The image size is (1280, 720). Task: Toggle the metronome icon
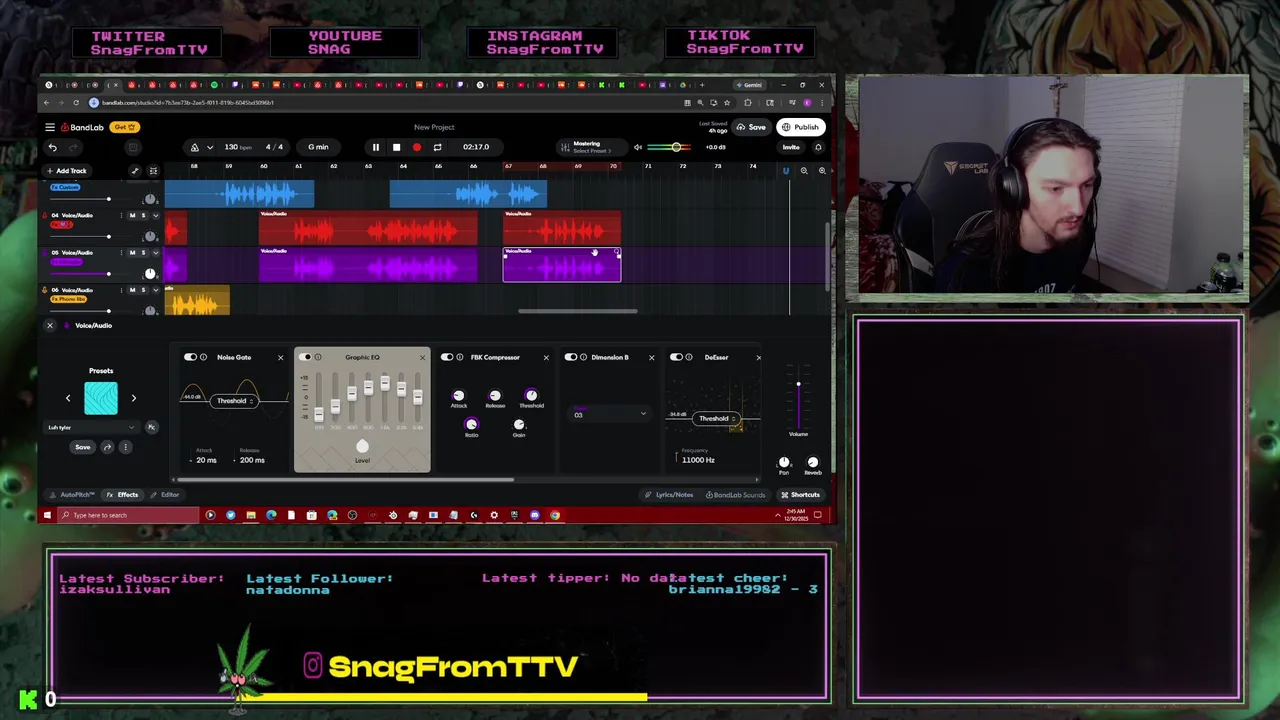tap(195, 147)
